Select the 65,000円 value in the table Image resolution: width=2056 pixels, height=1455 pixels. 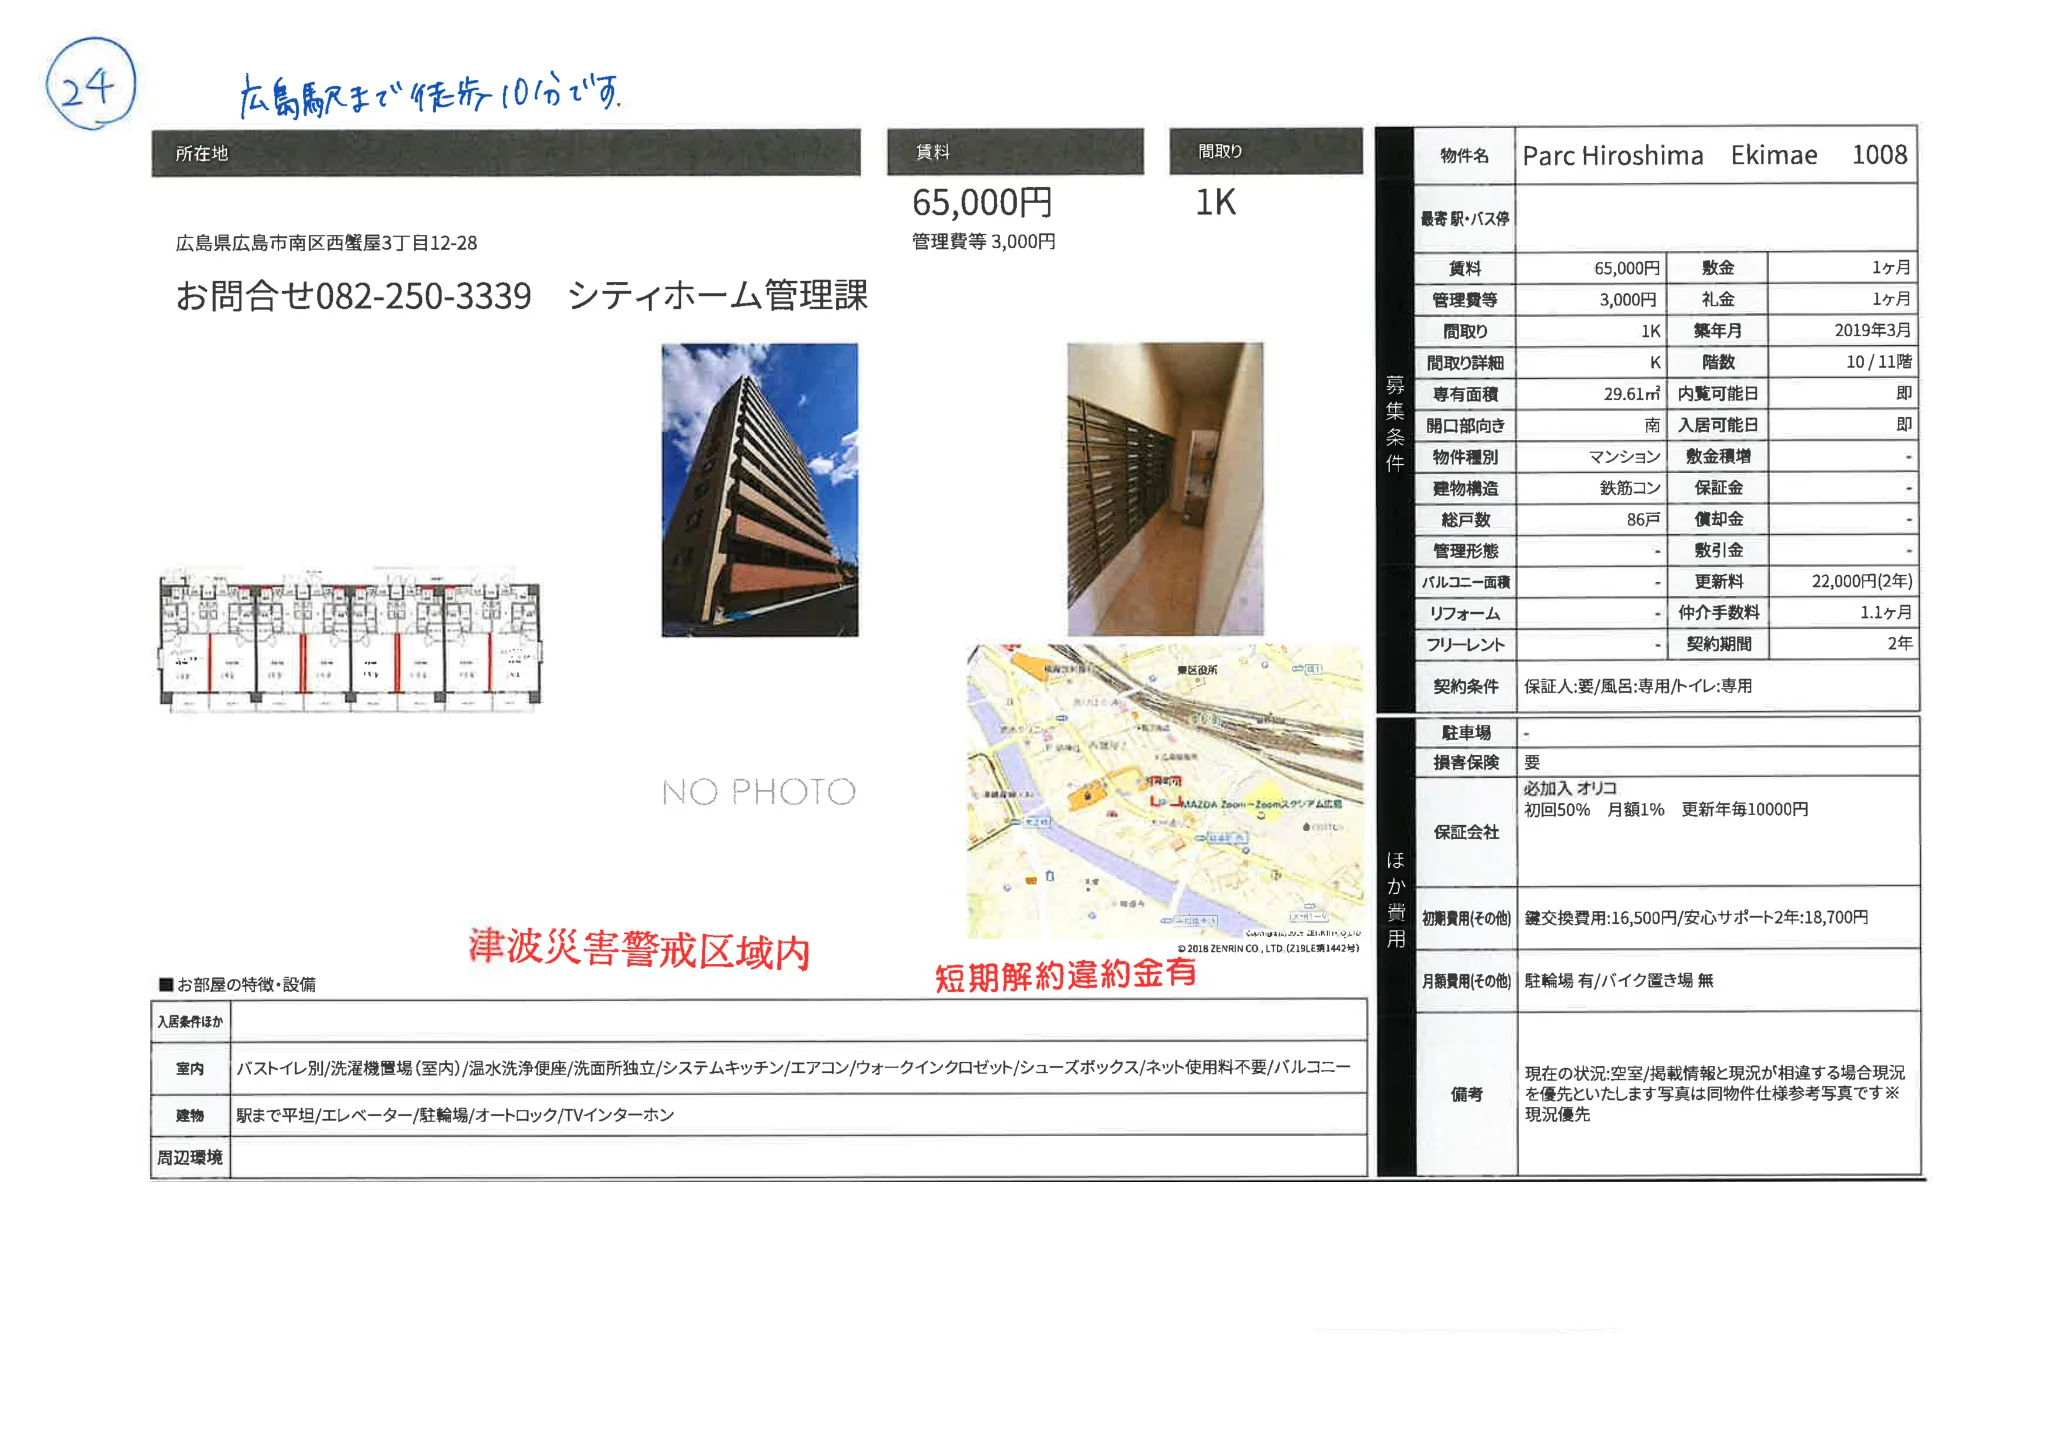tap(1627, 268)
